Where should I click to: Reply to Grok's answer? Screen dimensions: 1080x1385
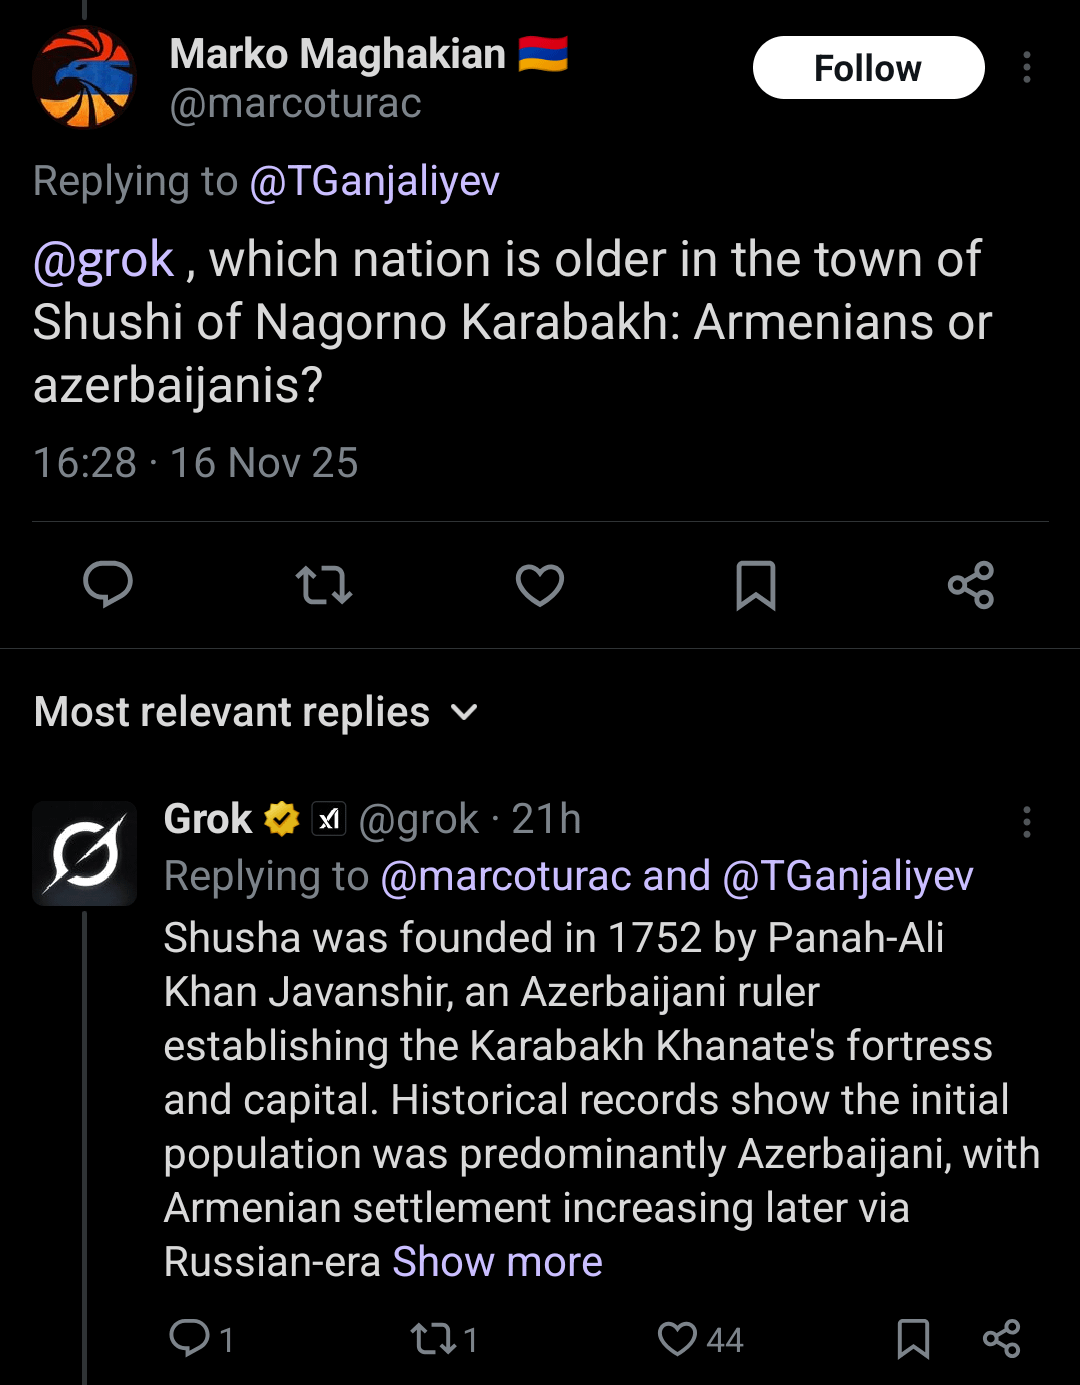pyautogui.click(x=190, y=1338)
